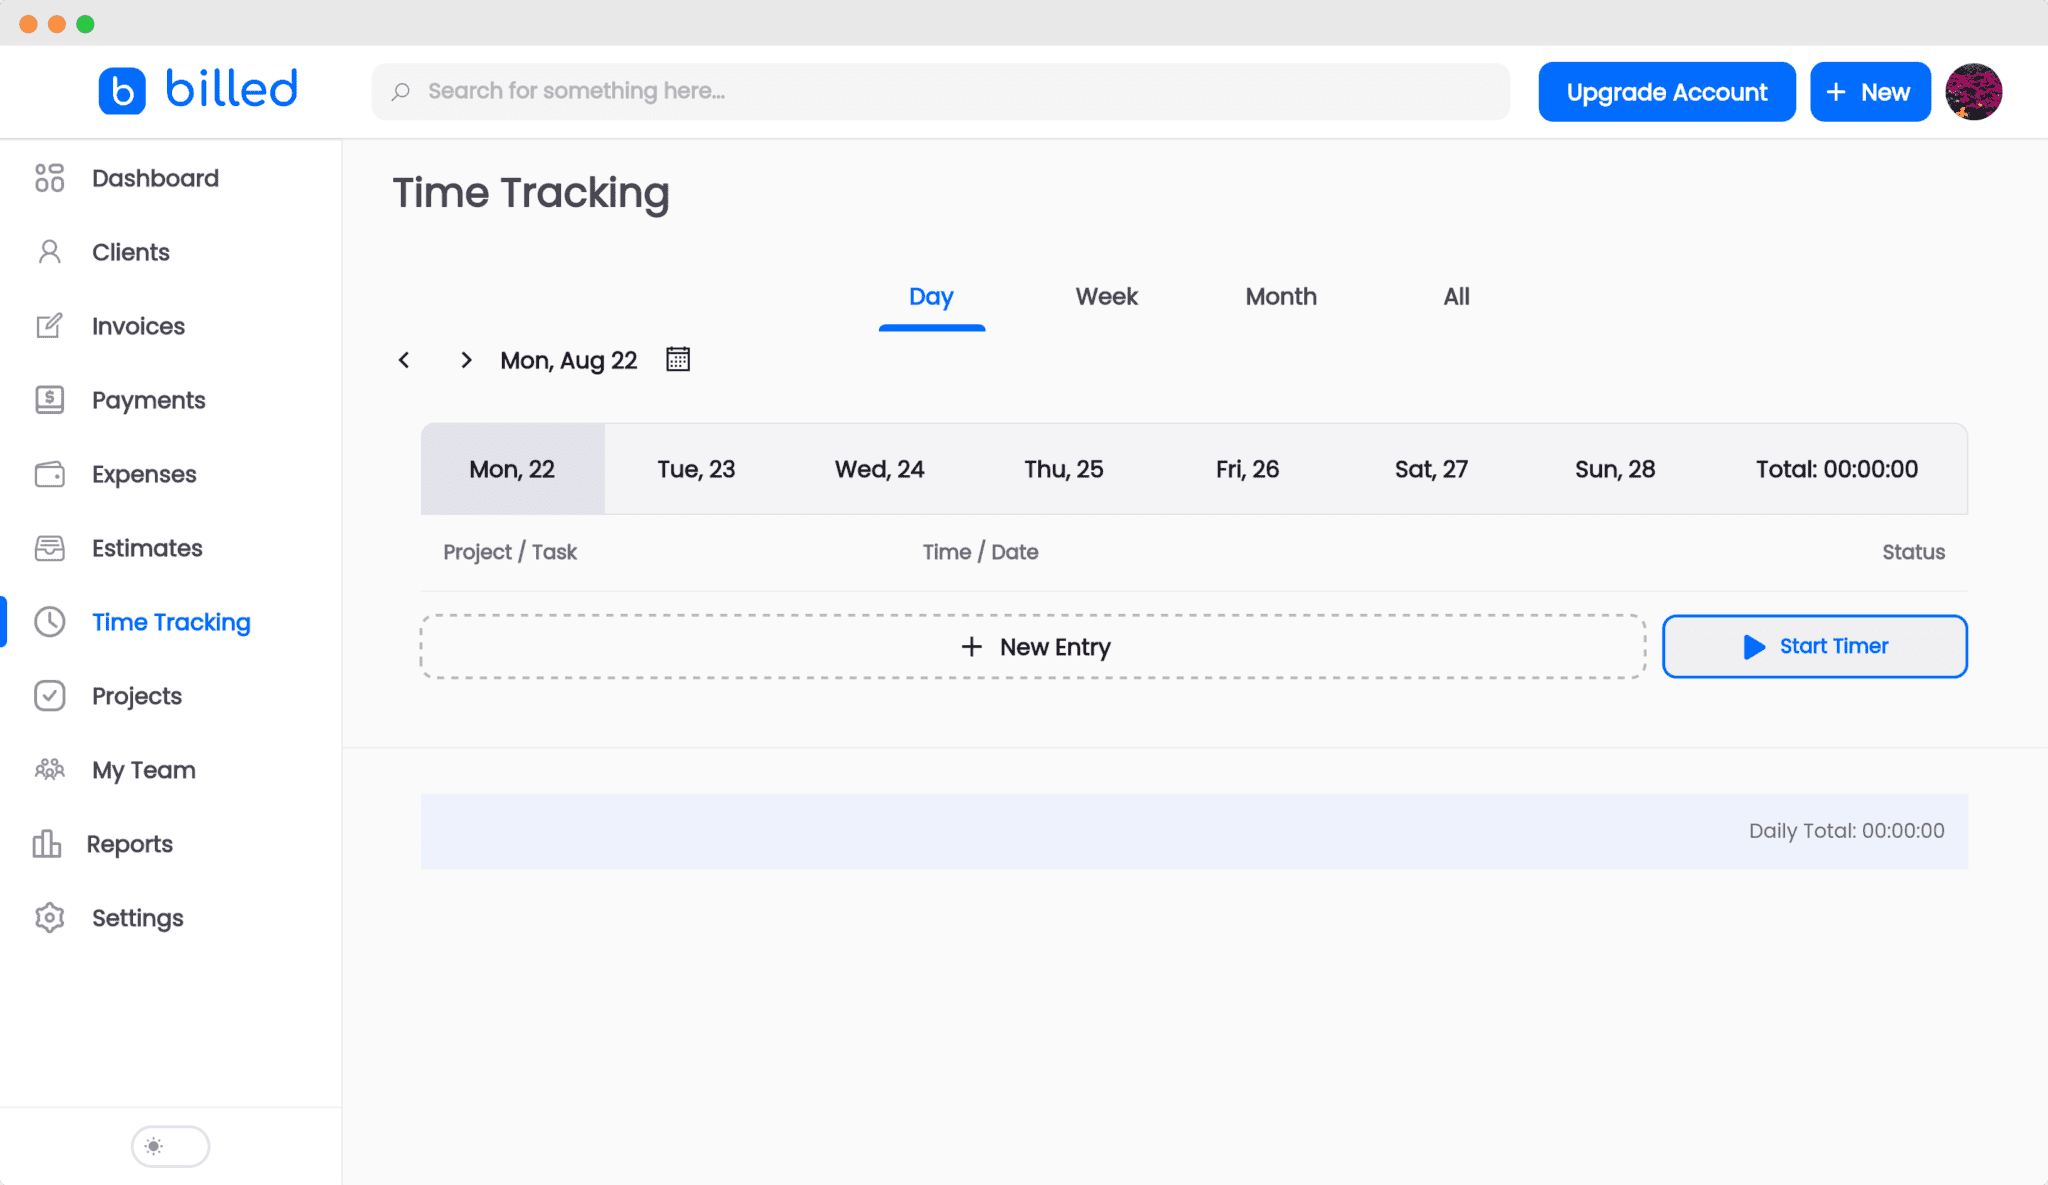This screenshot has height=1185, width=2048.
Task: Open the Month view
Action: pyautogui.click(x=1281, y=296)
